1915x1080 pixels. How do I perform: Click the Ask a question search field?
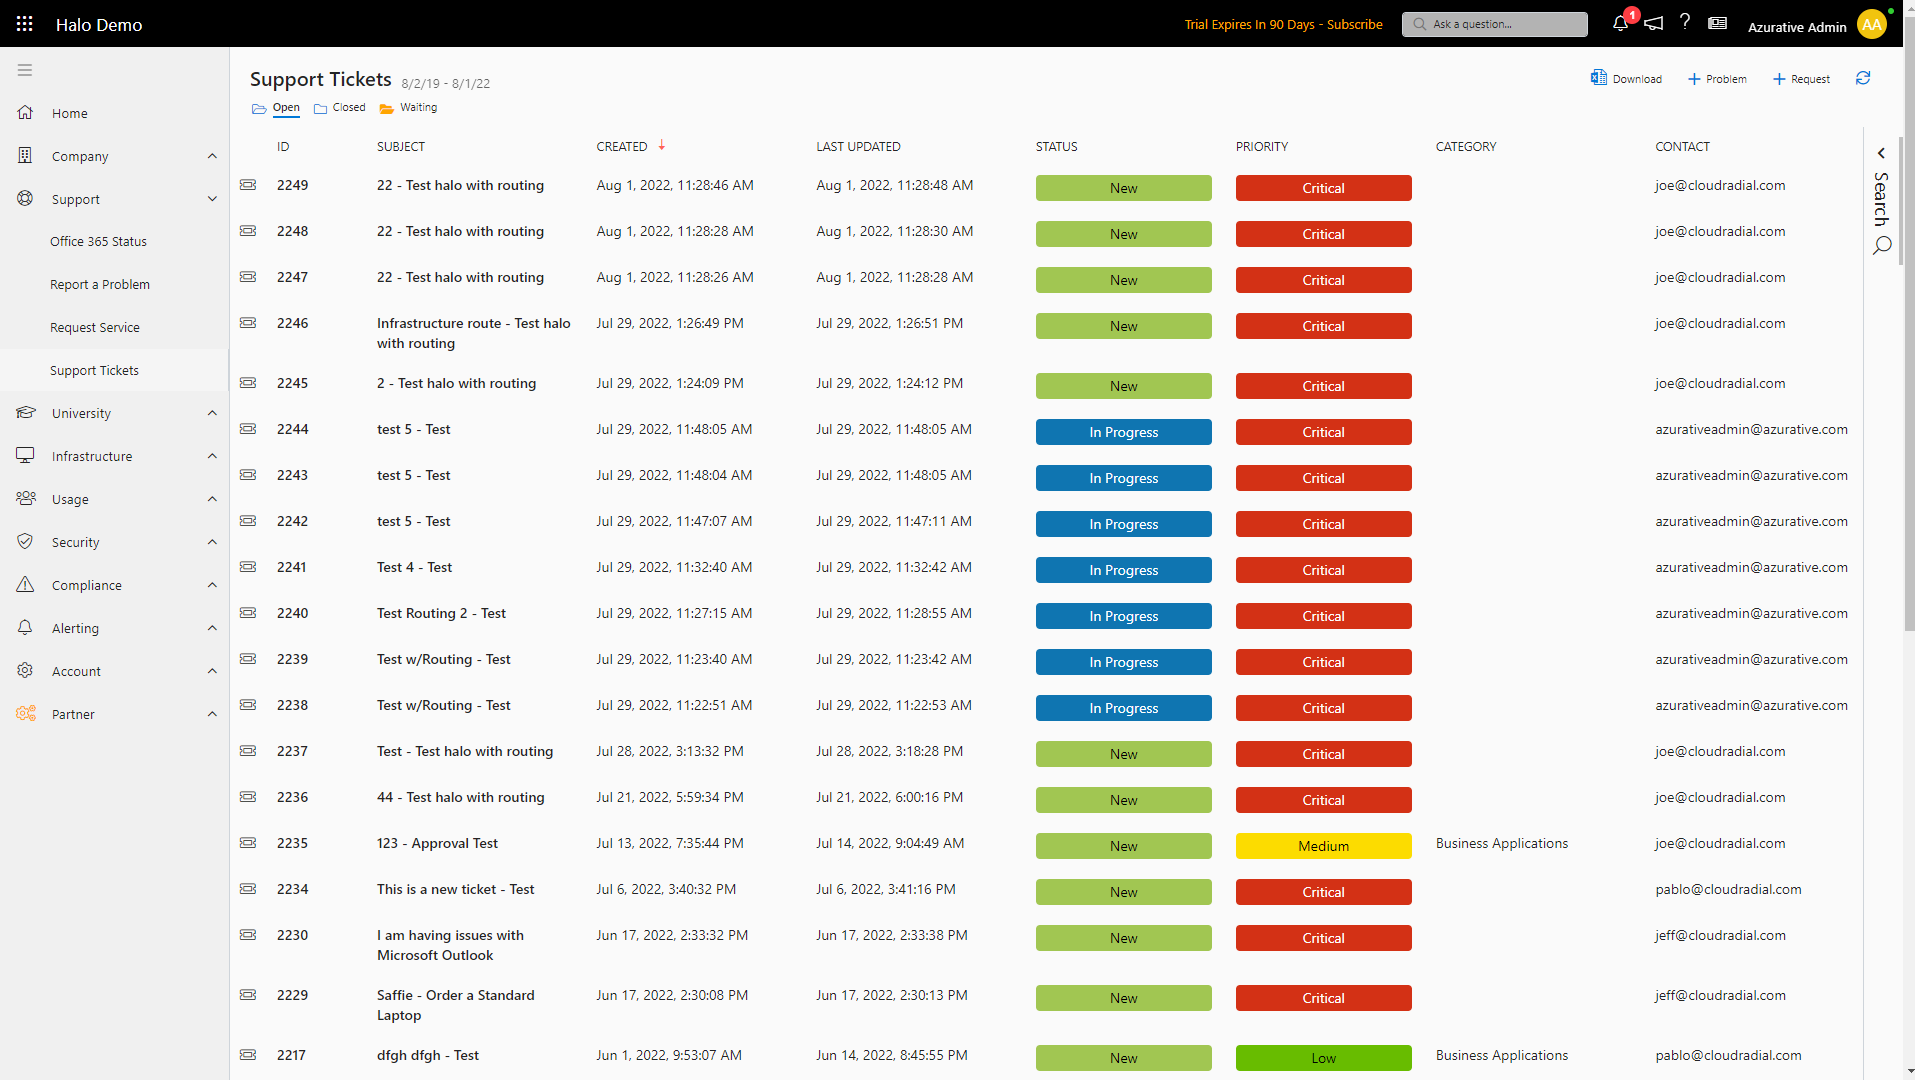tap(1494, 24)
